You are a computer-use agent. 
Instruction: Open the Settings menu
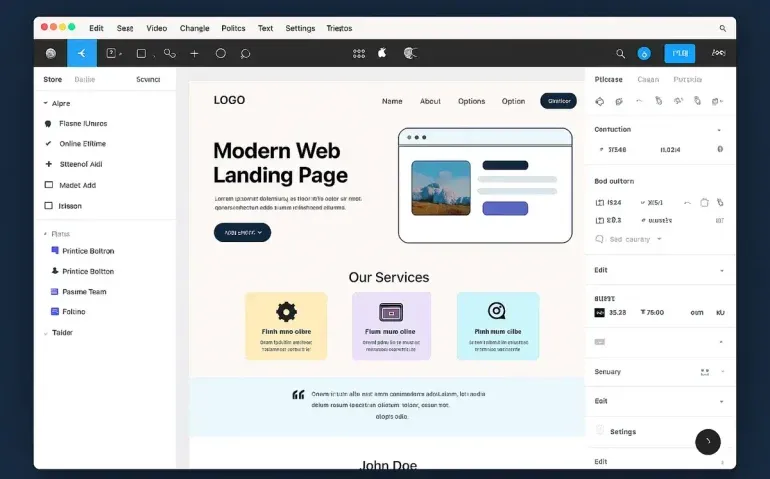click(300, 28)
